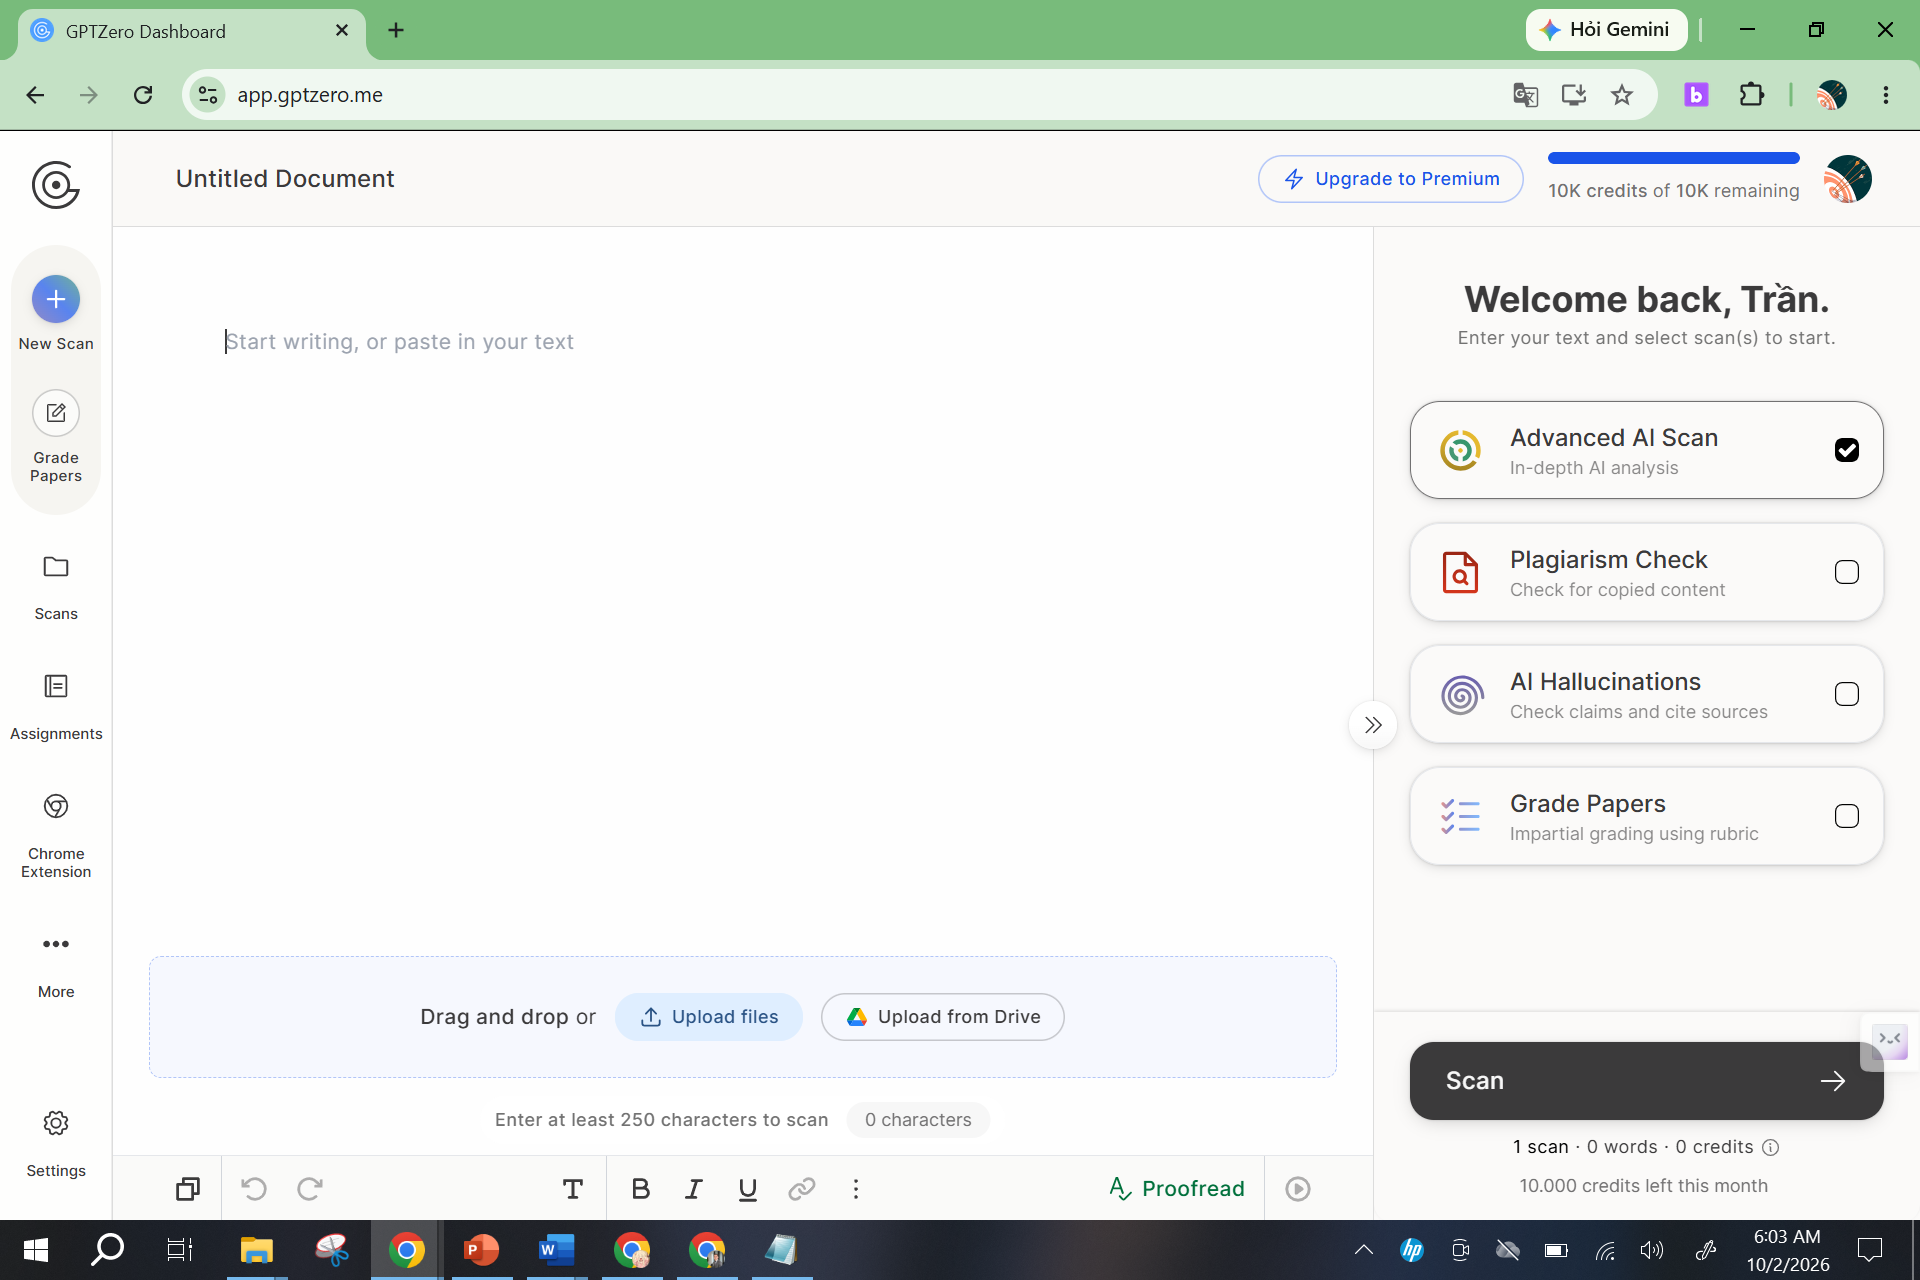Image resolution: width=1920 pixels, height=1280 pixels.
Task: Open the Hỏi Gemini button
Action: coord(1606,30)
